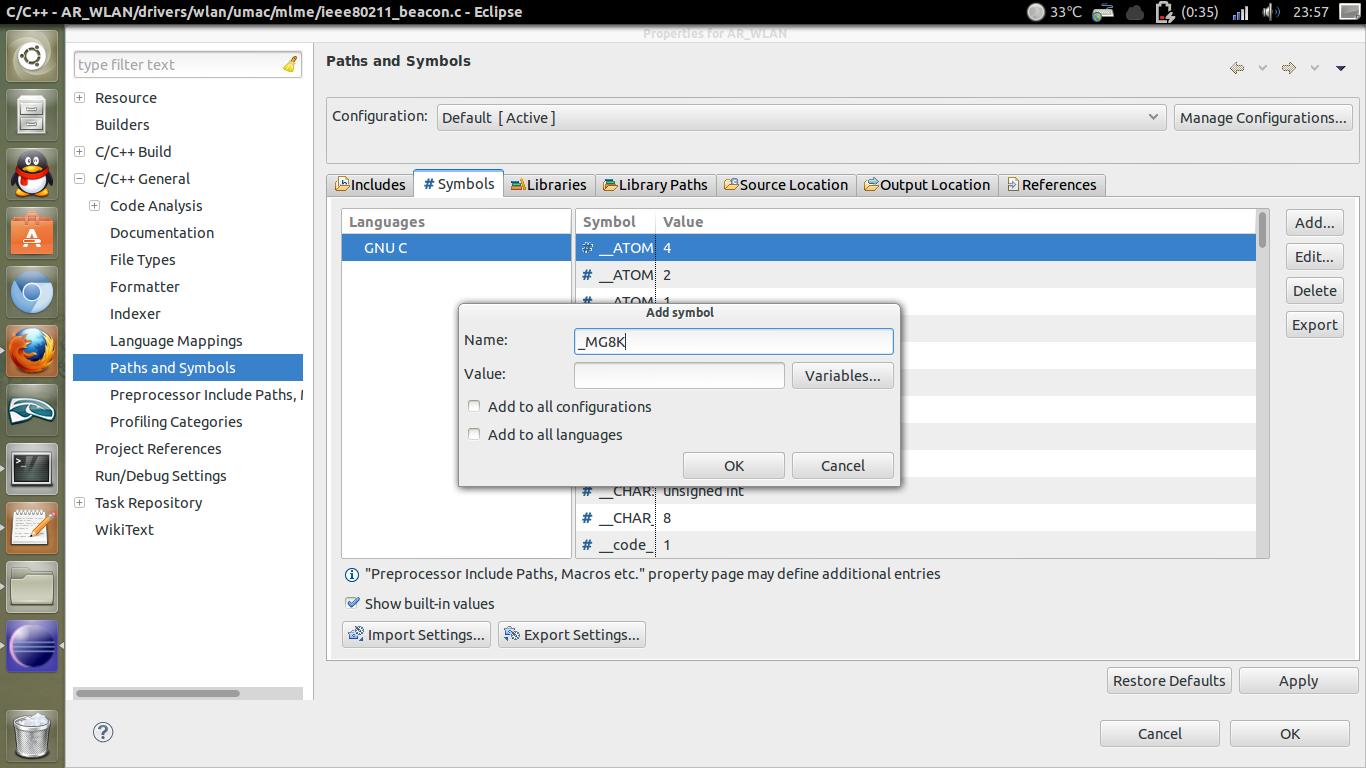Click the forward navigation arrow icon
Image resolution: width=1366 pixels, height=768 pixels.
click(x=1289, y=68)
